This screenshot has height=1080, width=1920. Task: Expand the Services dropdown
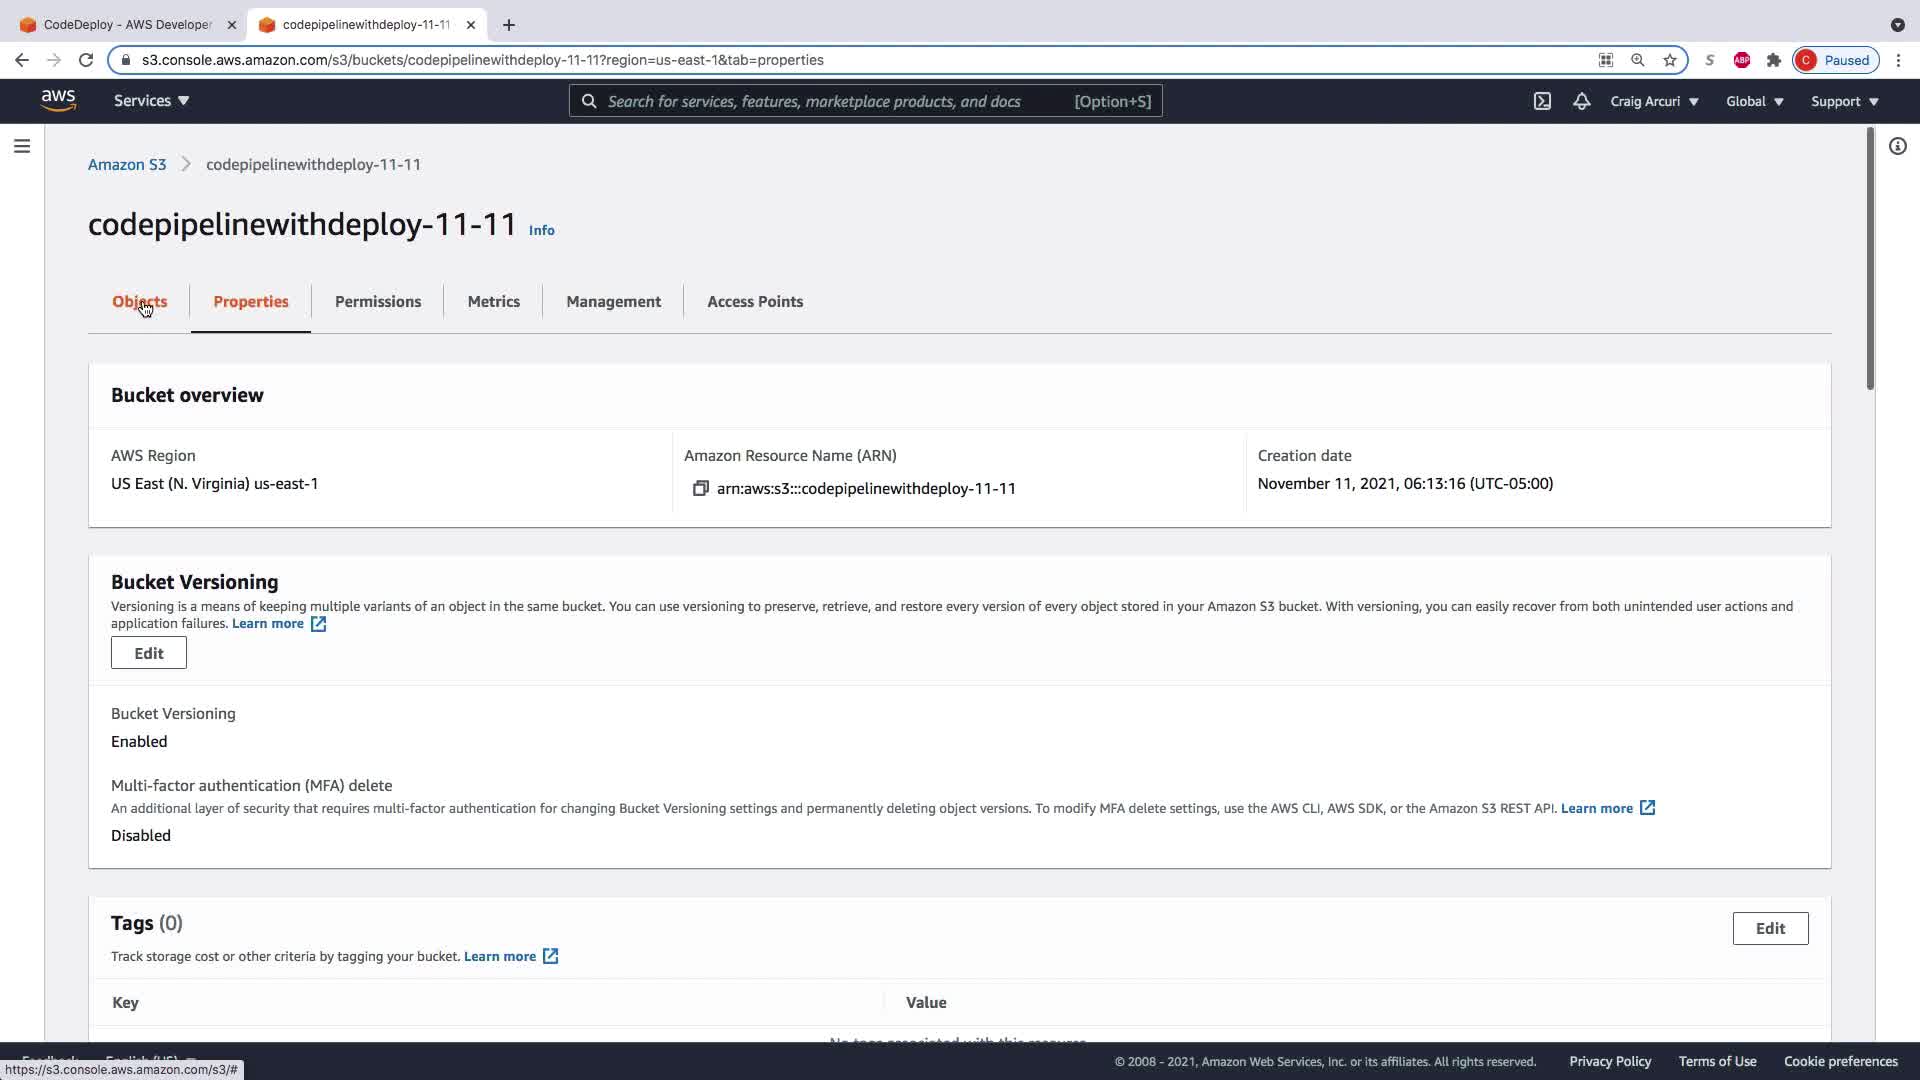(151, 101)
